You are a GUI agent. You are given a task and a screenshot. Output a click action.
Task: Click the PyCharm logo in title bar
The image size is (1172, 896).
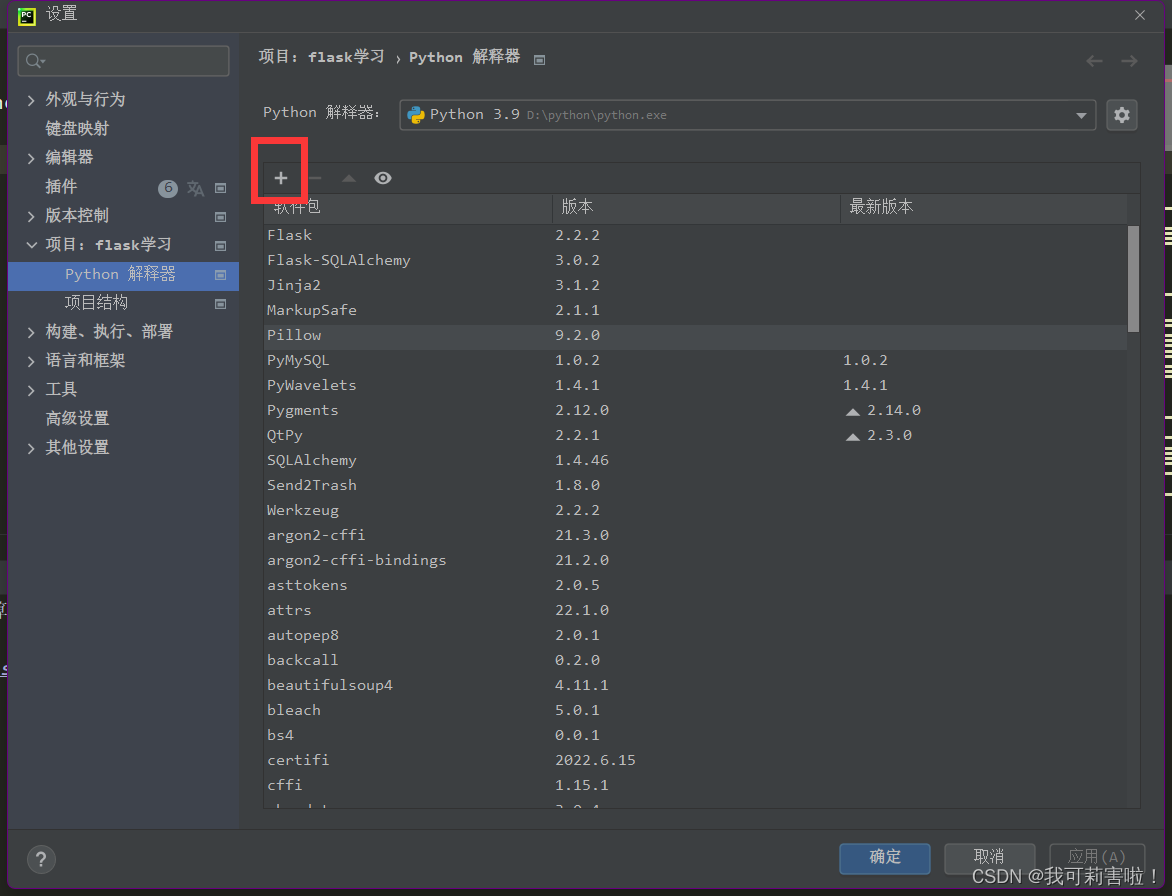27,15
